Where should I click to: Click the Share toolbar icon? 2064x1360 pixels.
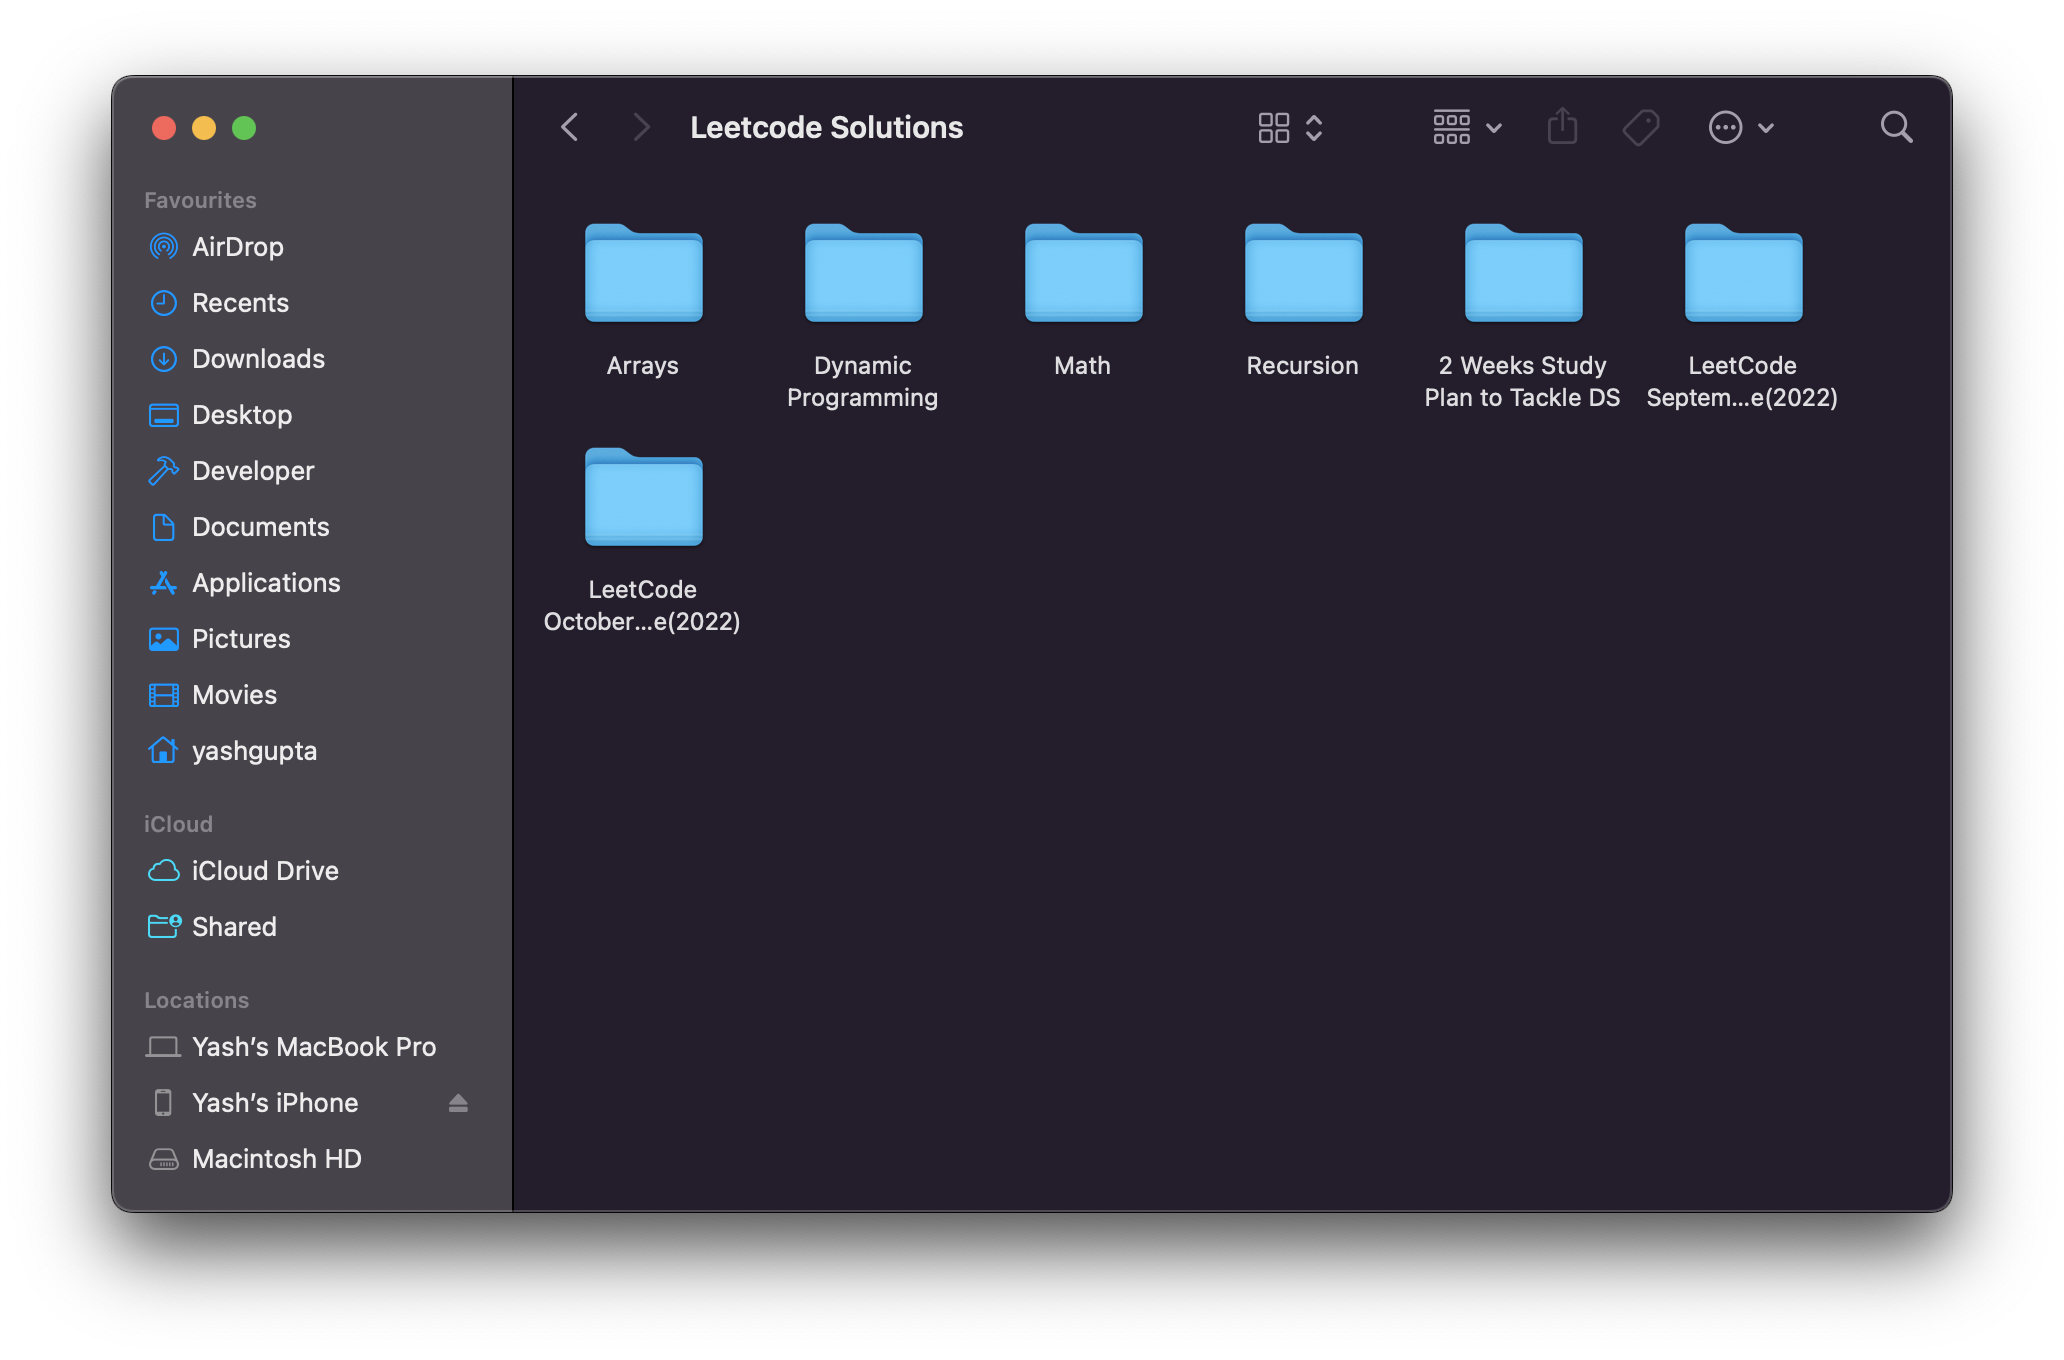tap(1562, 128)
